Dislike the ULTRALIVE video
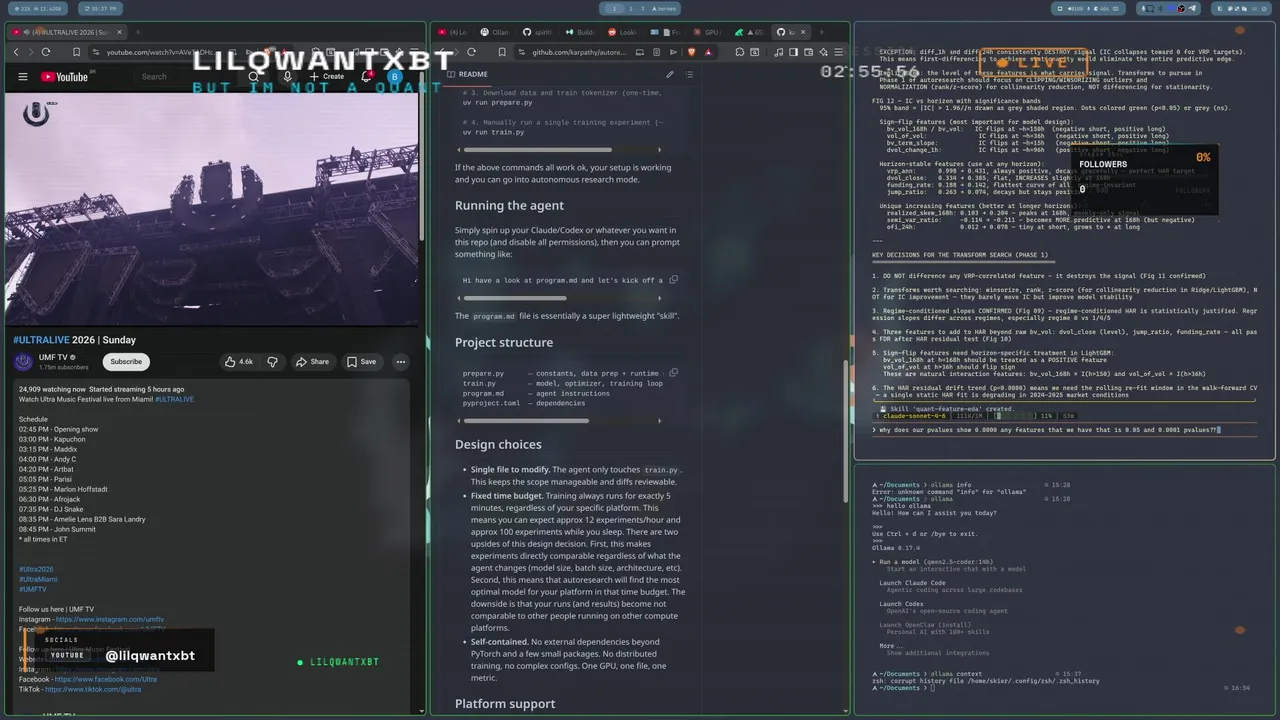The width and height of the screenshot is (1280, 720). [x=272, y=361]
